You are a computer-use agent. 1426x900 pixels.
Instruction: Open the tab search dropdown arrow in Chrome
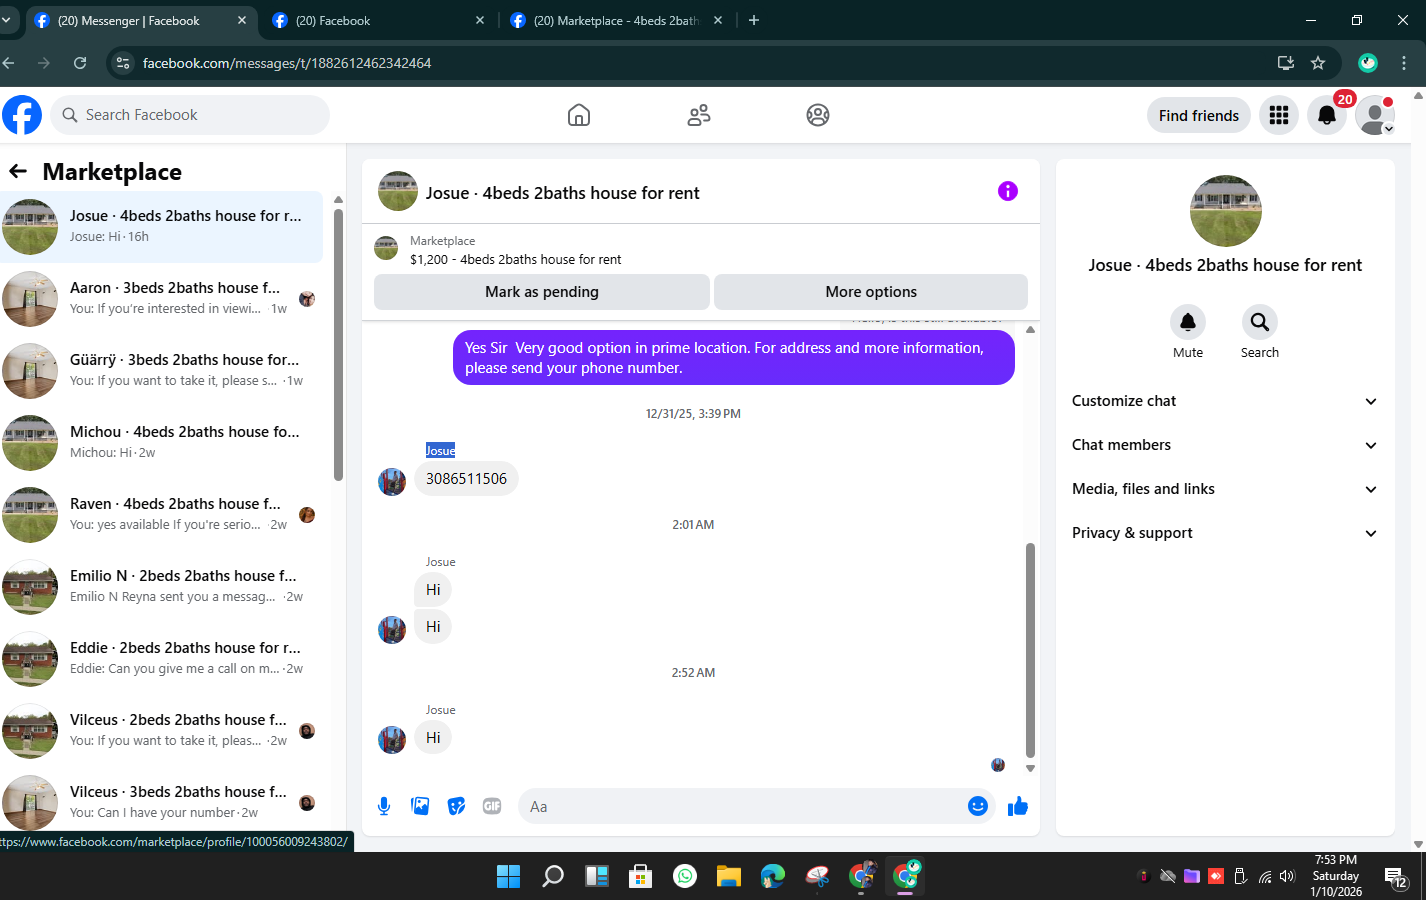pyautogui.click(x=5, y=20)
